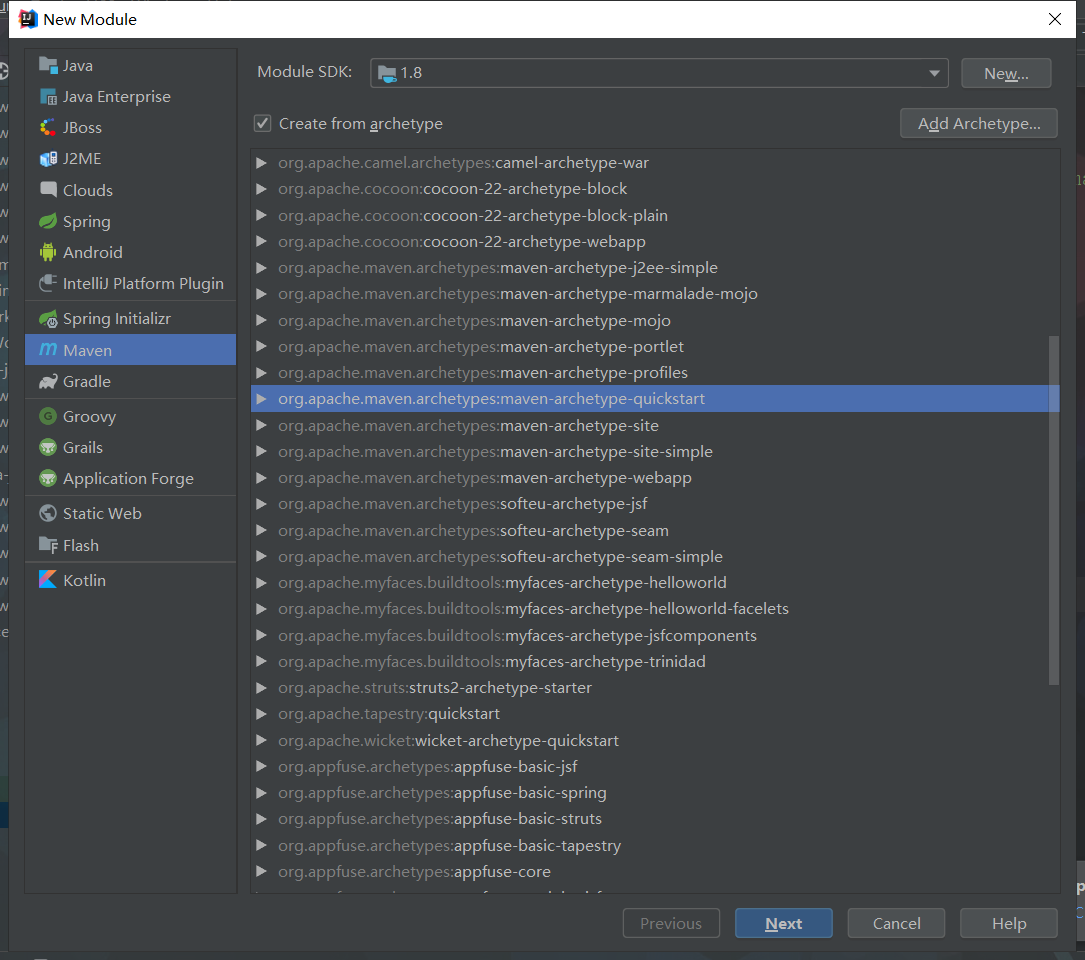
Task: Select maven-archetype-j2ee-simple archetype
Action: (x=655, y=268)
